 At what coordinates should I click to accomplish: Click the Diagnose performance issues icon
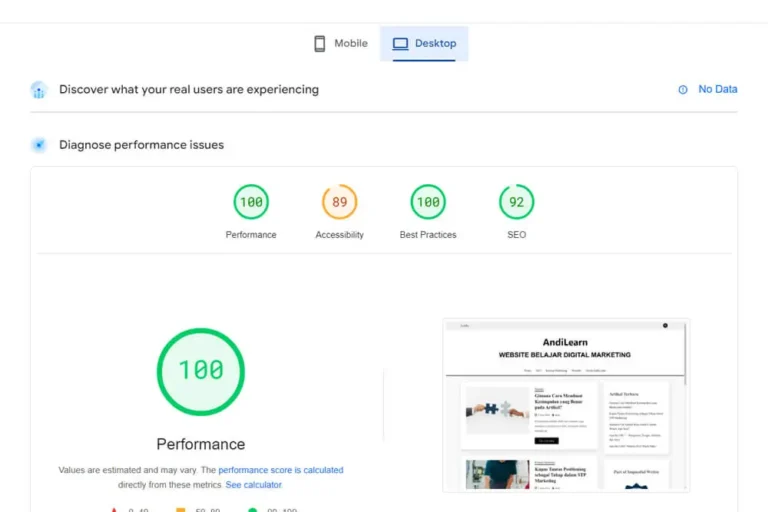(39, 145)
